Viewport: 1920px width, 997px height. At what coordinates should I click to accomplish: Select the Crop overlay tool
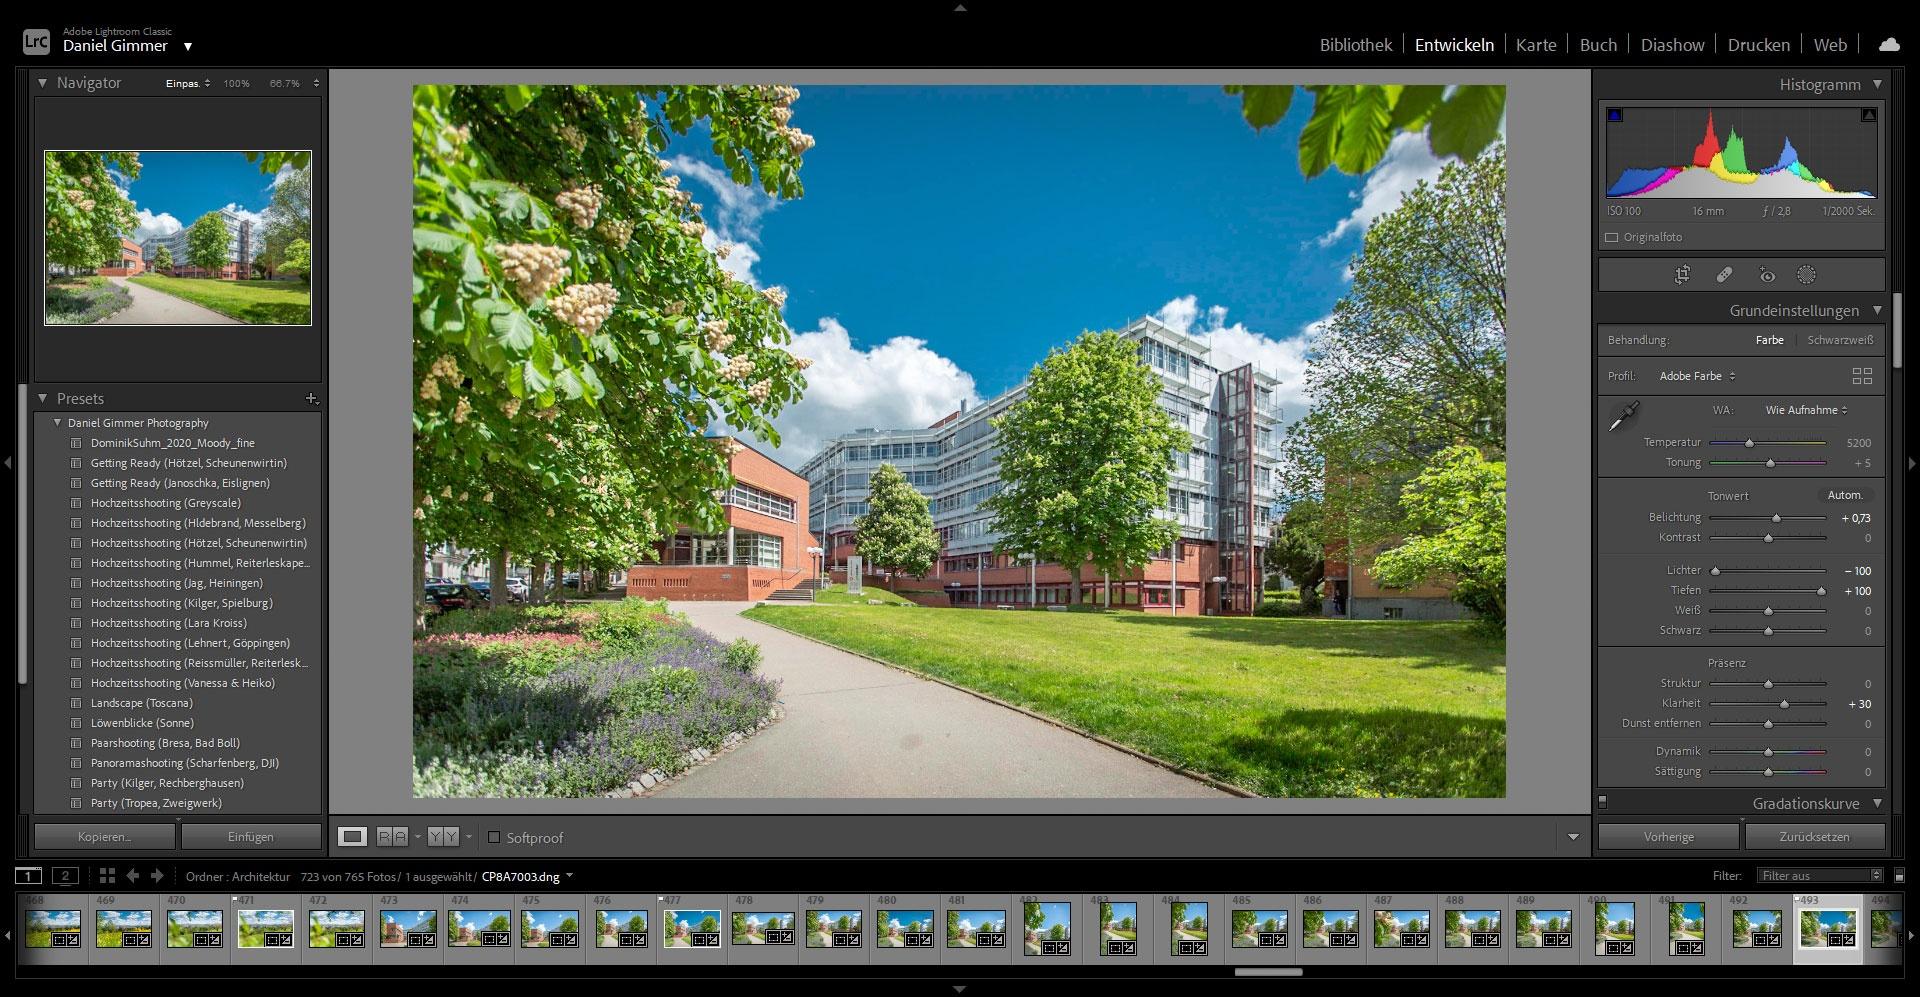click(x=1683, y=275)
